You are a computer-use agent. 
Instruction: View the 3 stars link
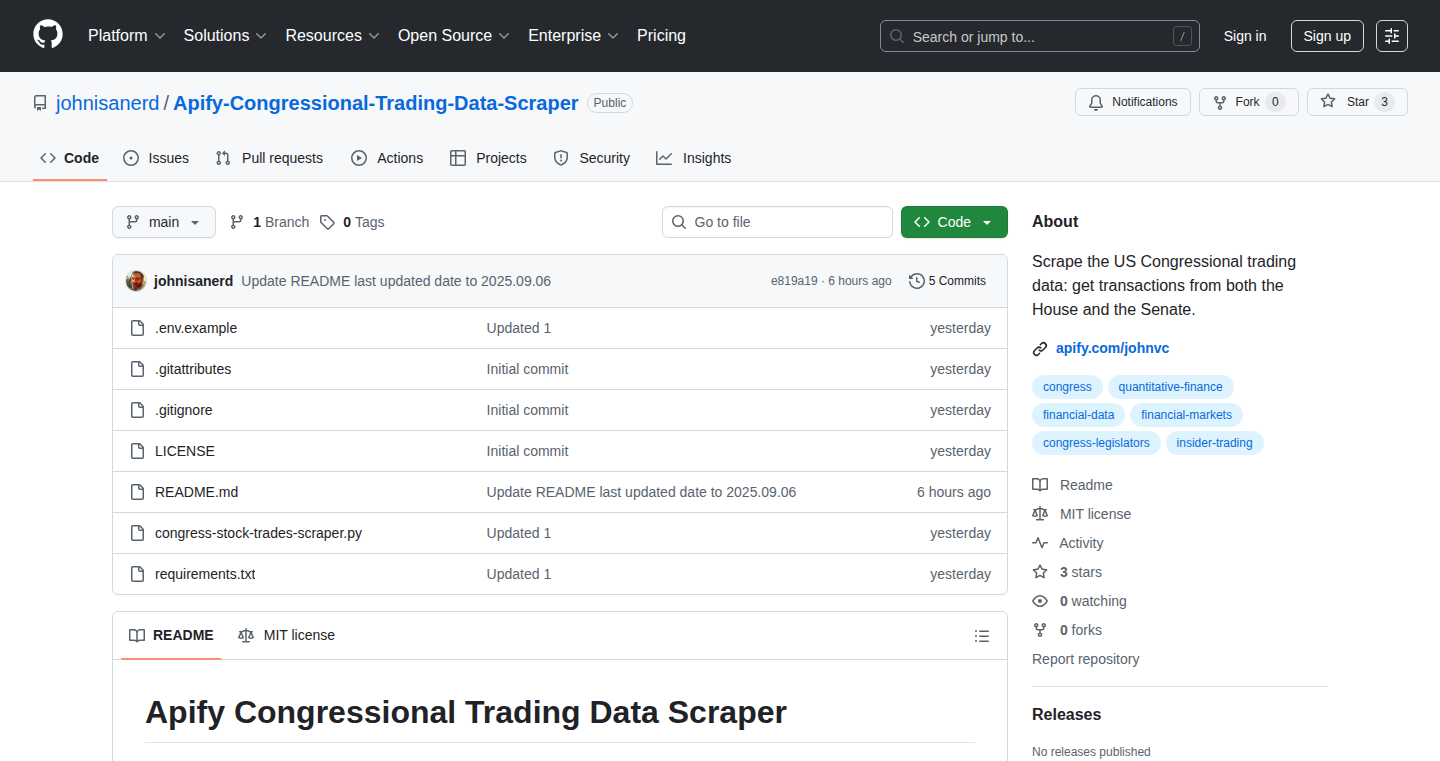coord(1067,572)
